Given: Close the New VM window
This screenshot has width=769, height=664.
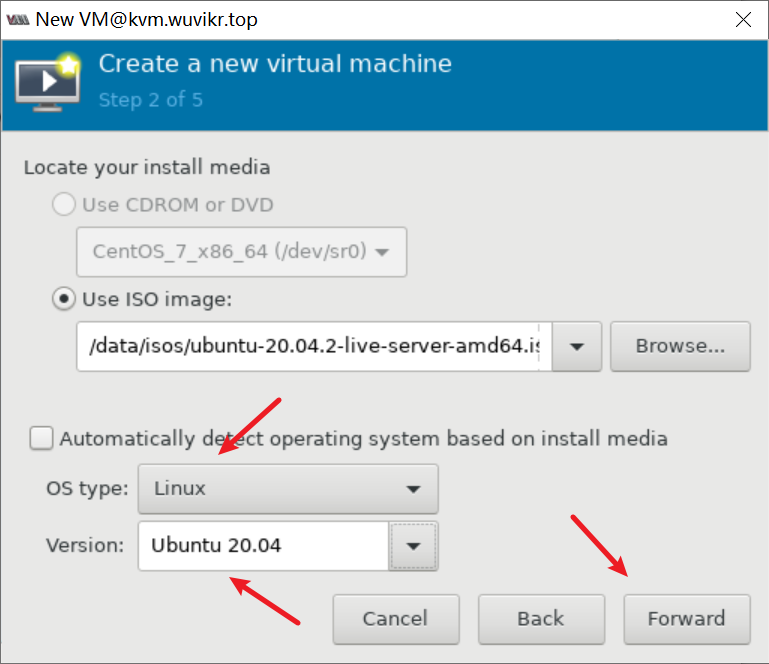Looking at the screenshot, I should click(x=743, y=20).
